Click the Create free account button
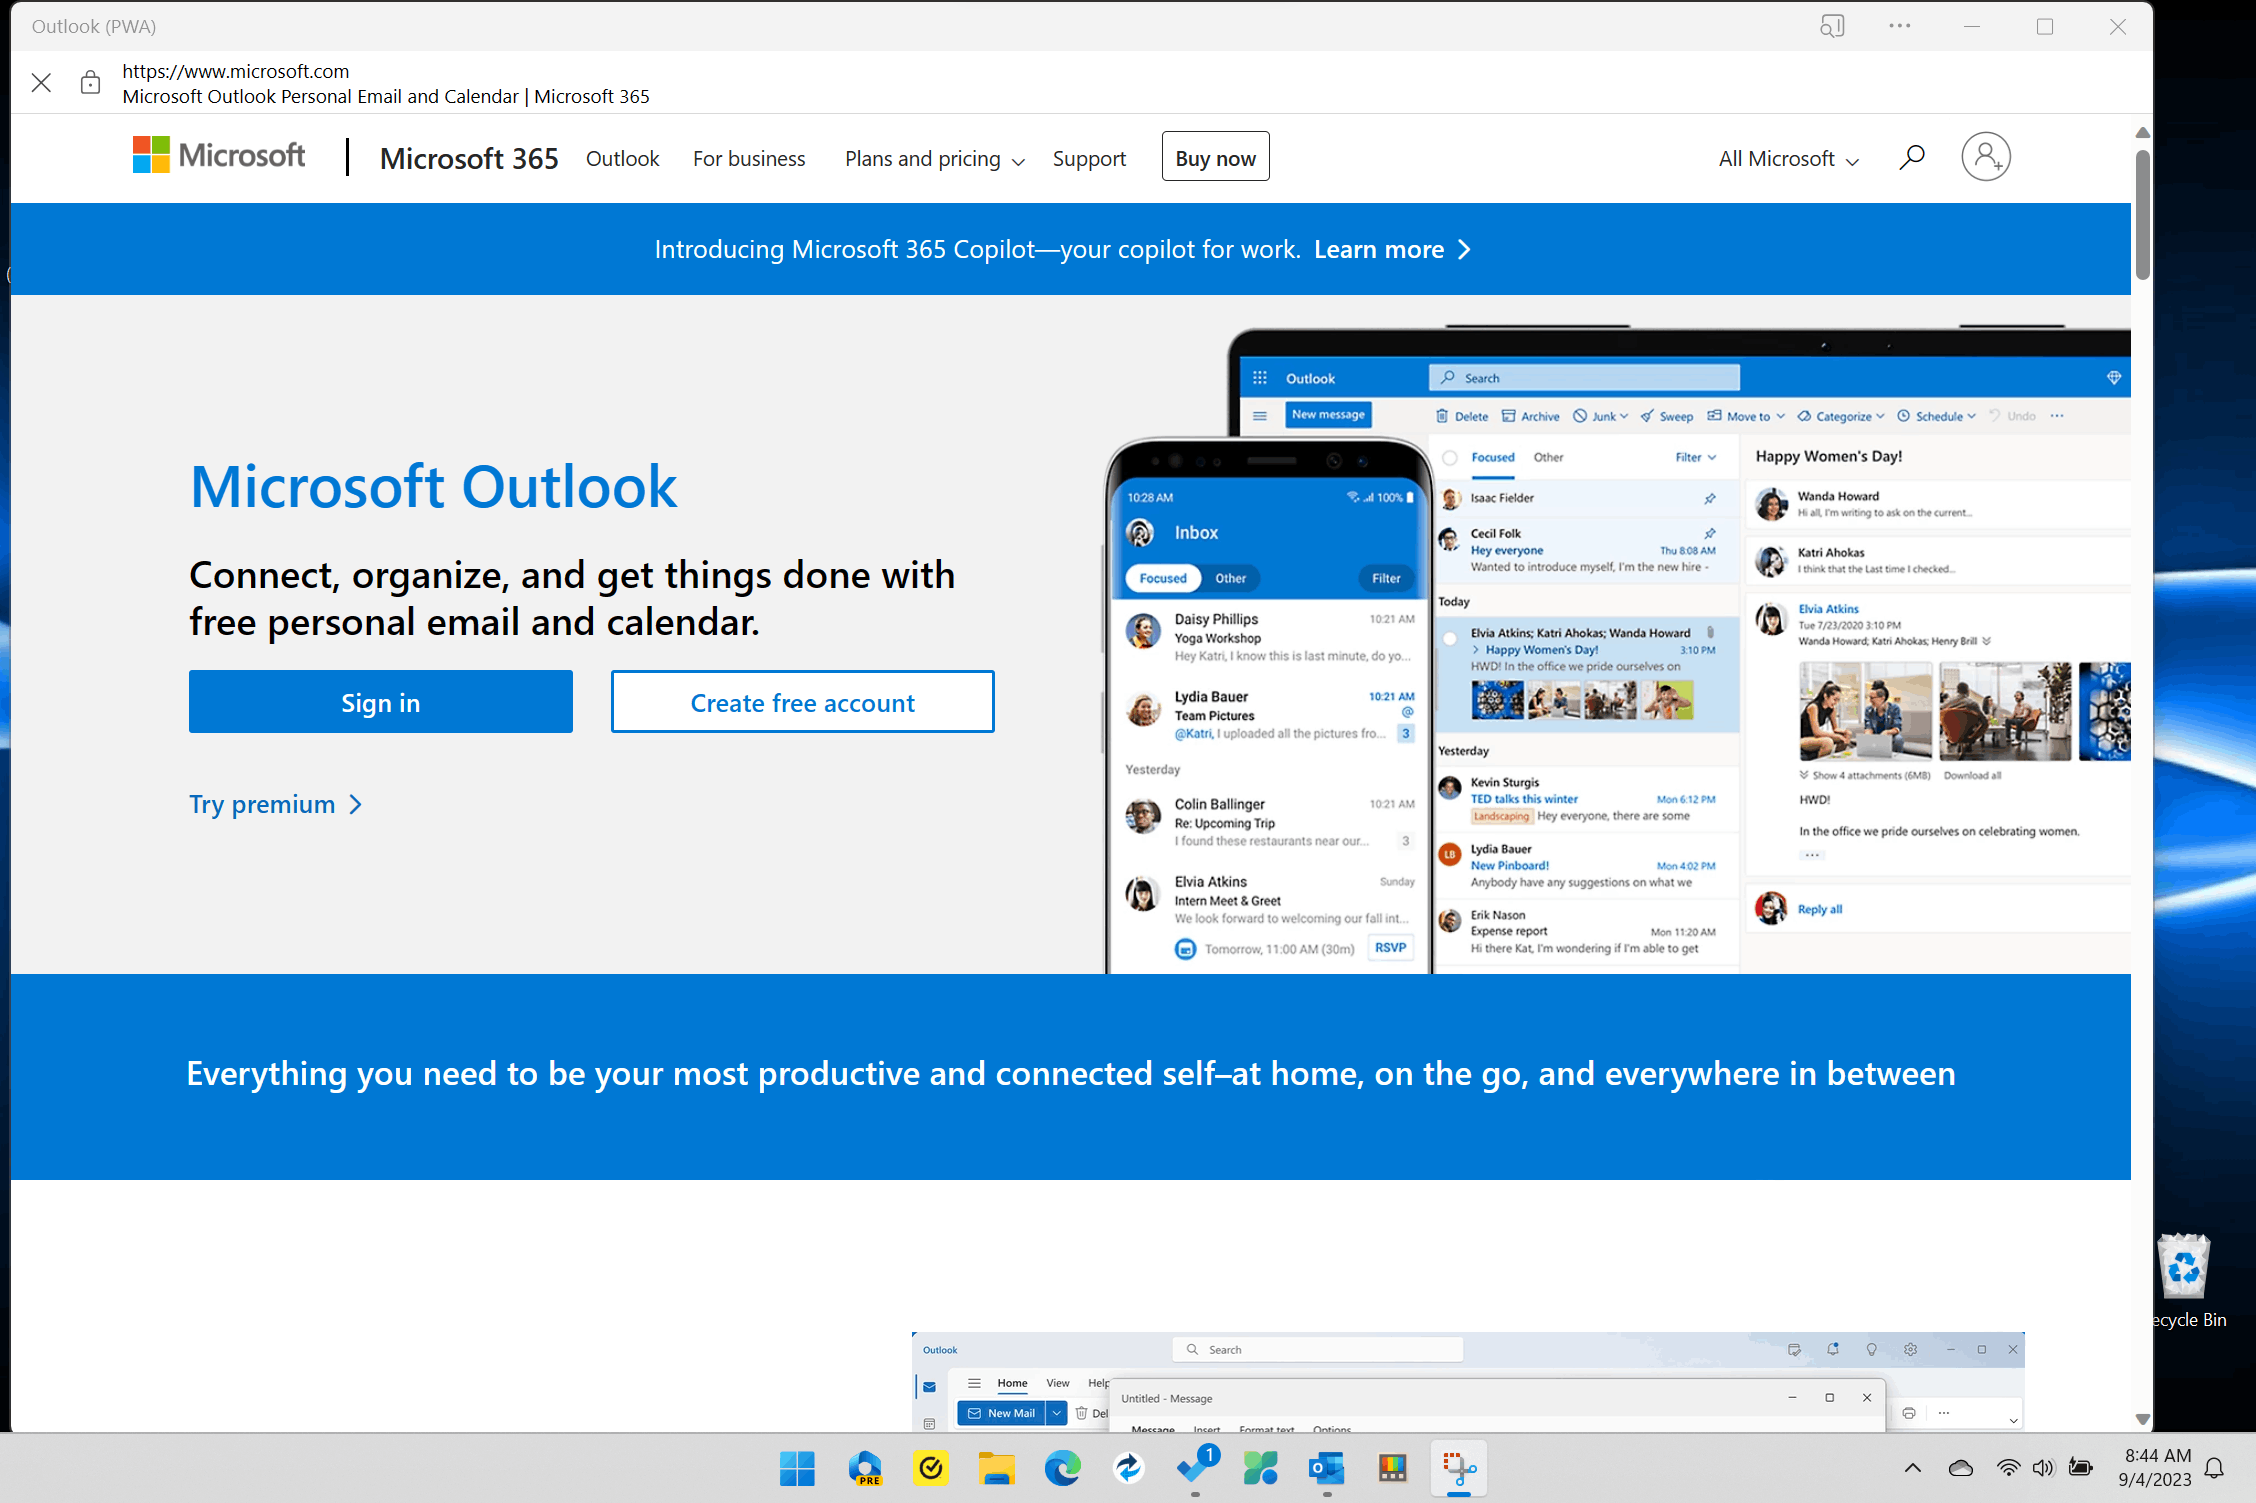Image resolution: width=2256 pixels, height=1503 pixels. (801, 701)
